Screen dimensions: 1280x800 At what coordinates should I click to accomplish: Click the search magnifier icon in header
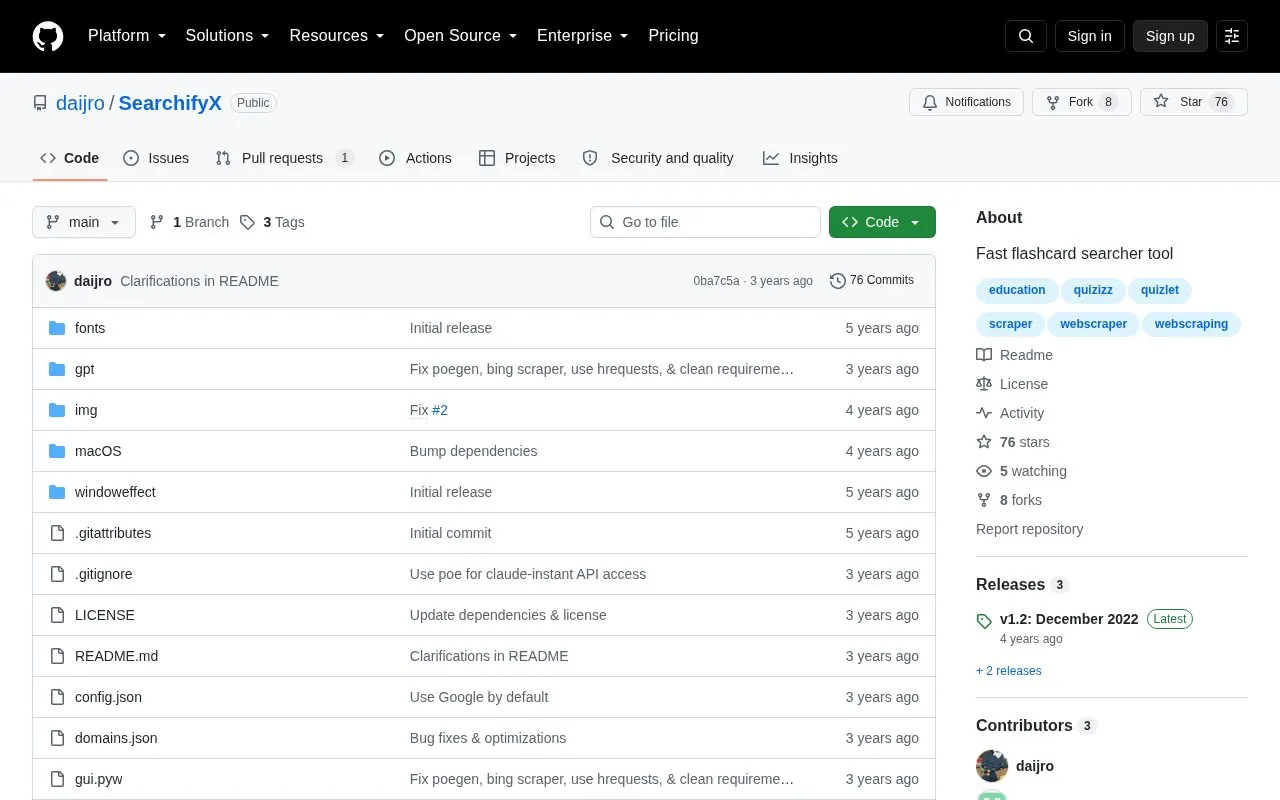(x=1026, y=36)
